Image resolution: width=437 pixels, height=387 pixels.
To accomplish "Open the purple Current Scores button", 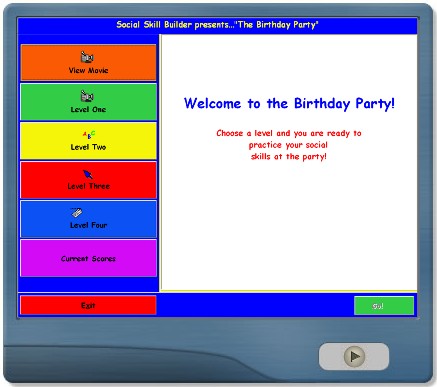I will click(x=88, y=258).
